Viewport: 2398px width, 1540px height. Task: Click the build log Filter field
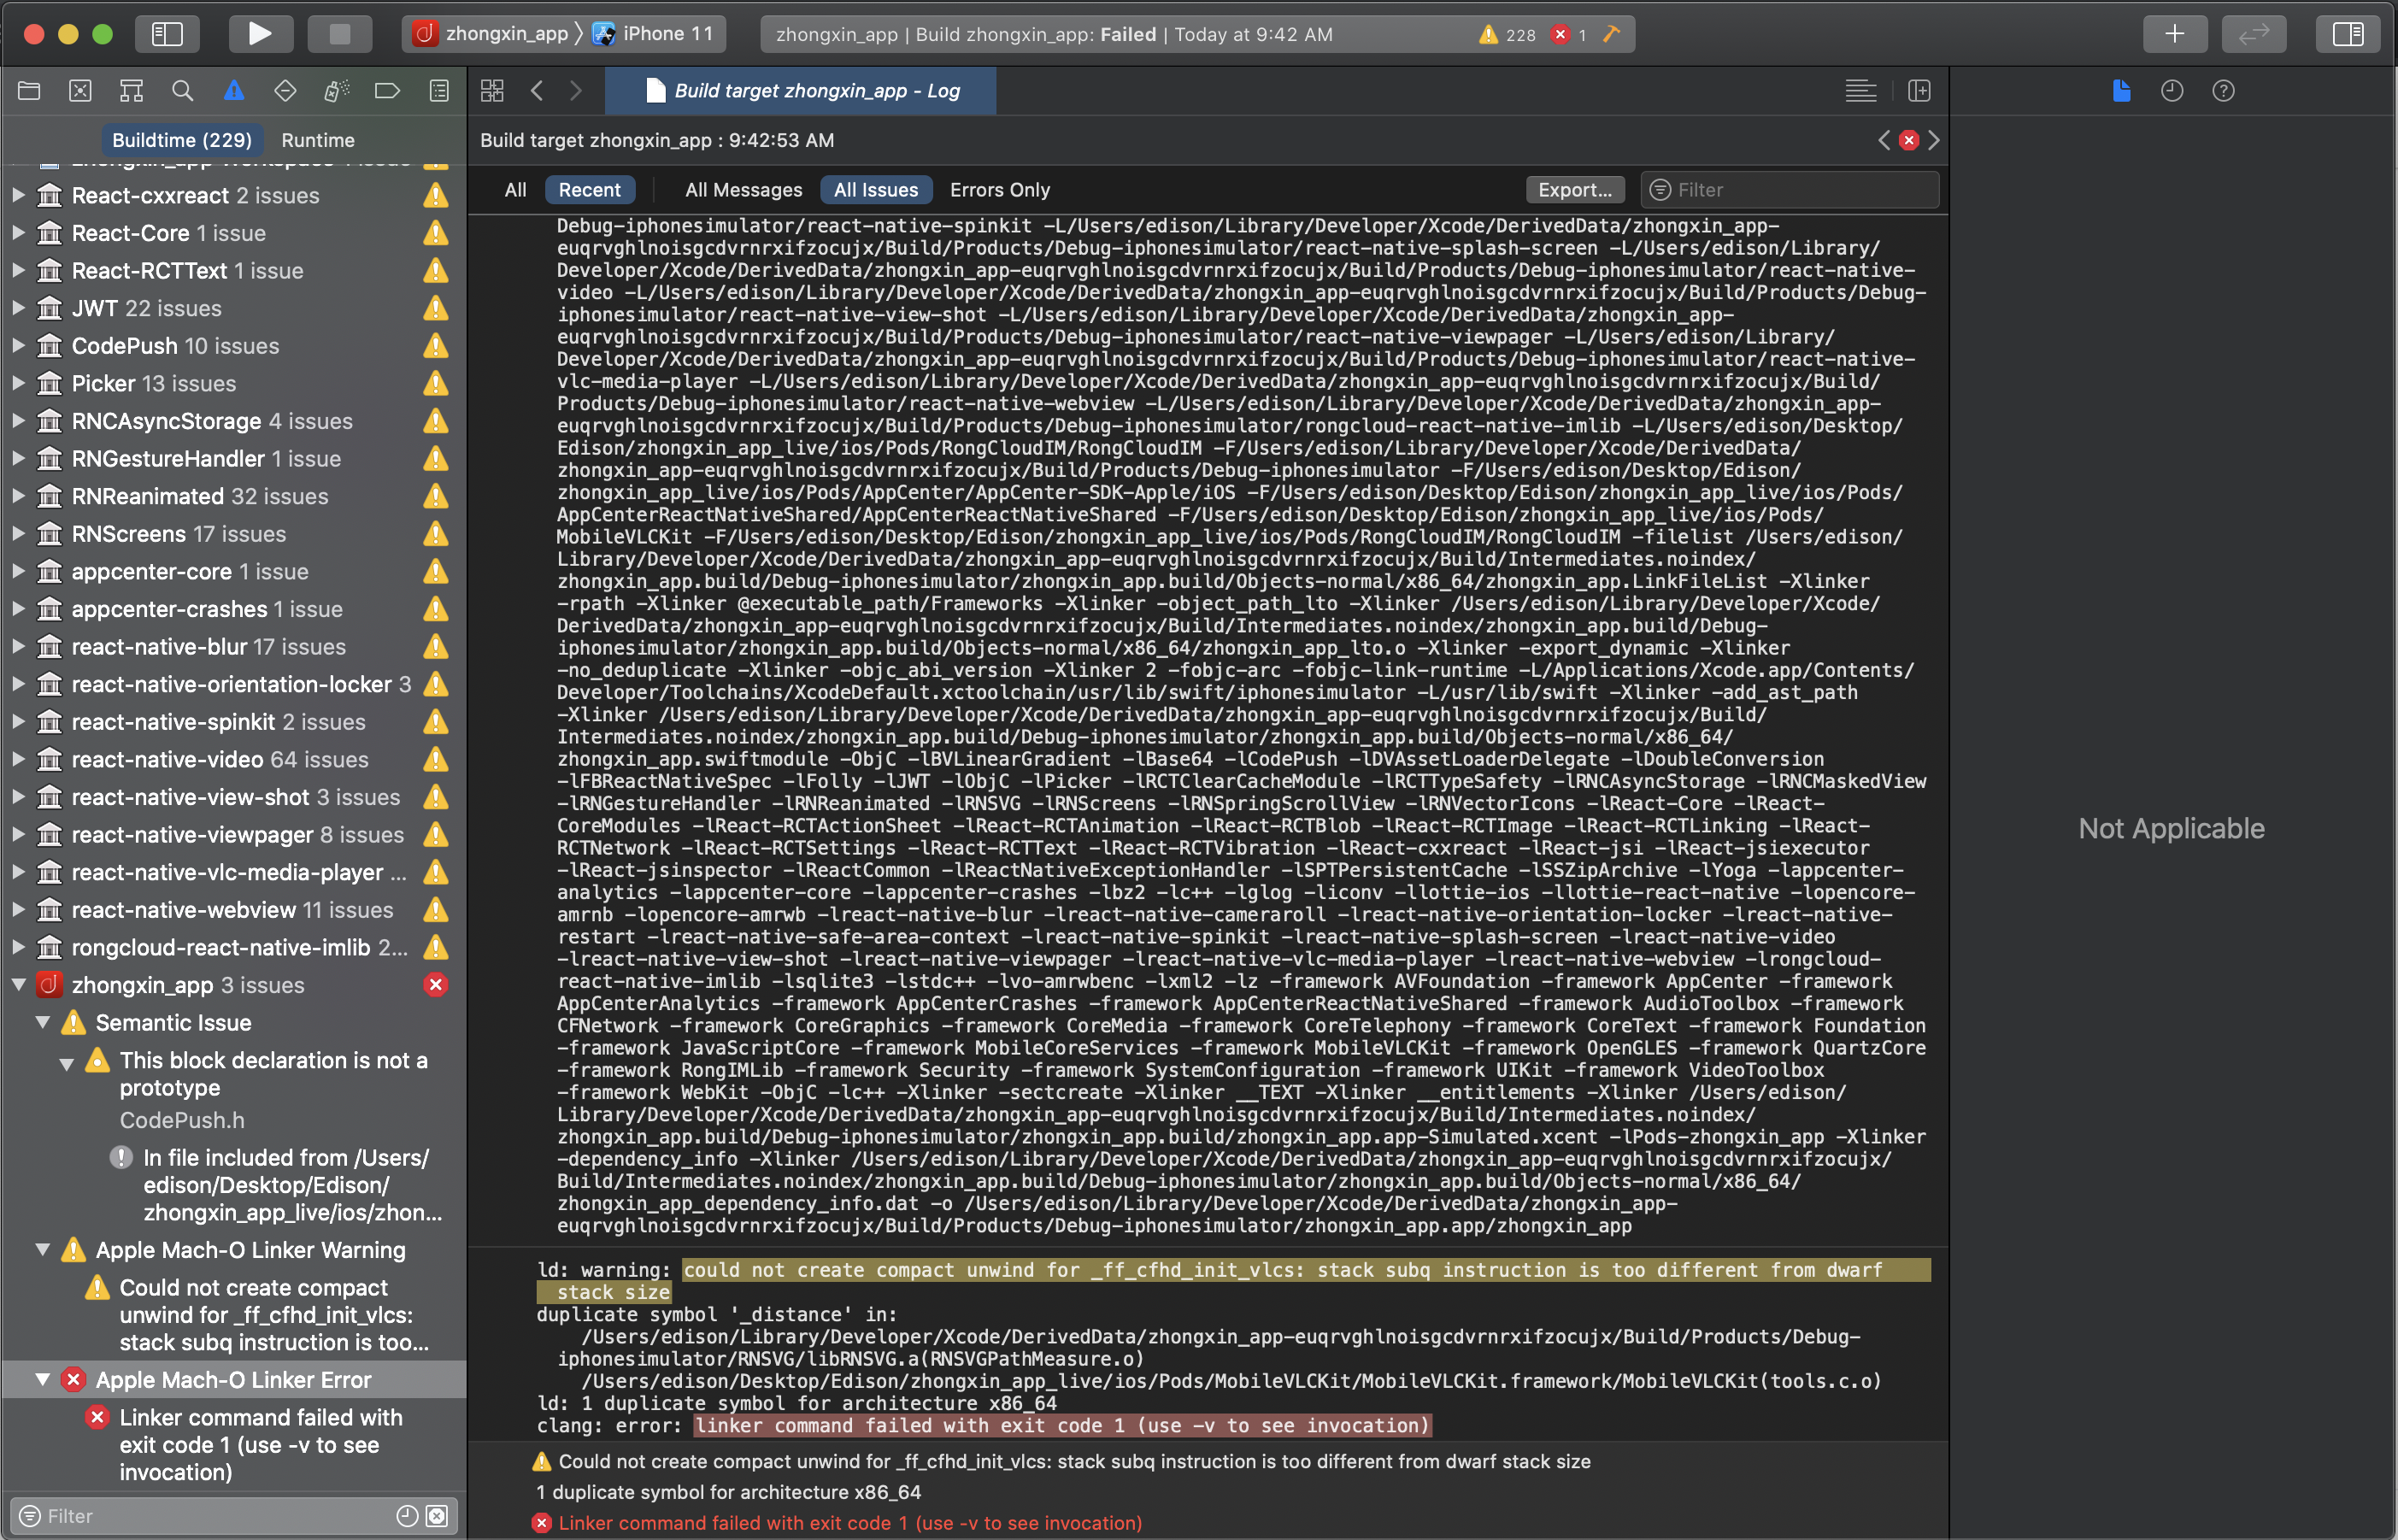[1800, 190]
